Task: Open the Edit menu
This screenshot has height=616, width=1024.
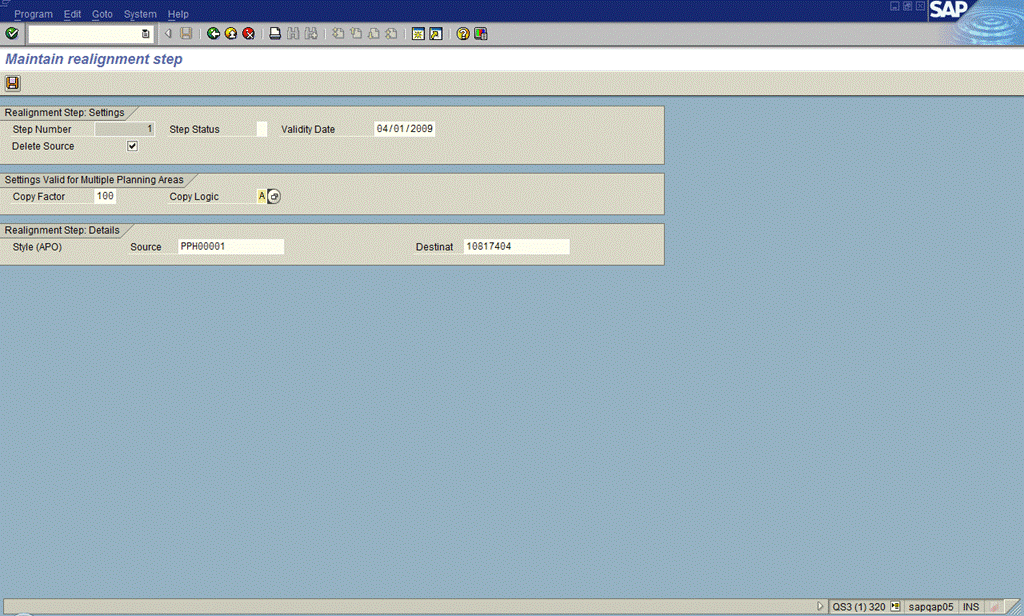Action: click(x=72, y=14)
